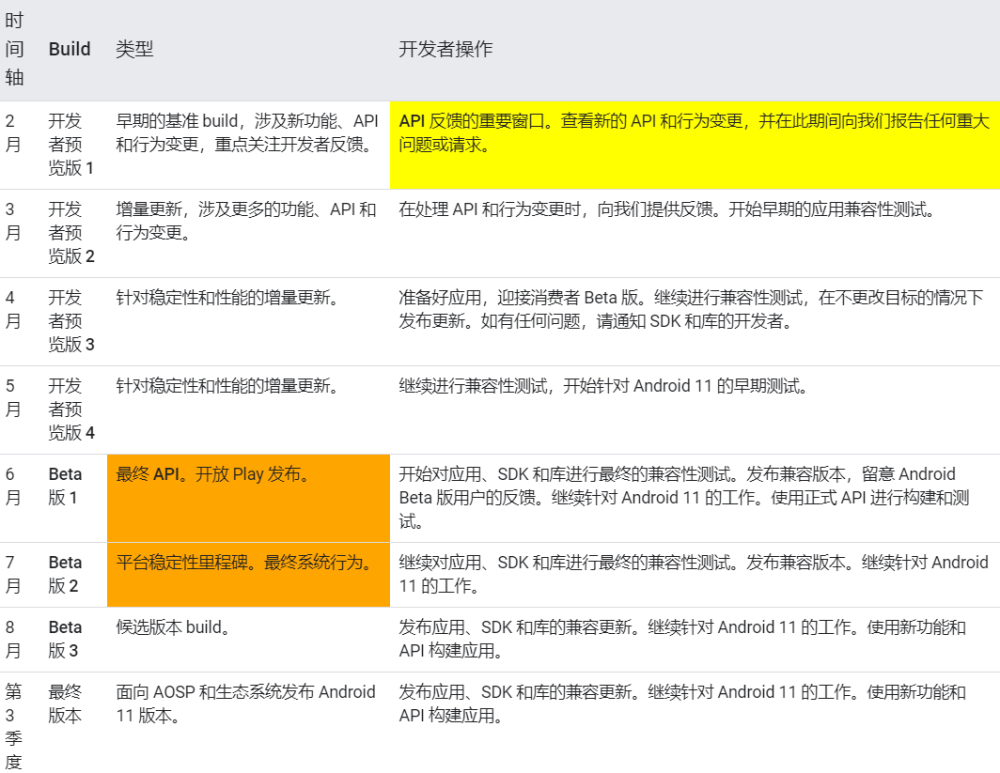Viewport: 1000px width, 773px height.
Task: Select the 开发者预览版 3 build cell
Action: click(71, 321)
